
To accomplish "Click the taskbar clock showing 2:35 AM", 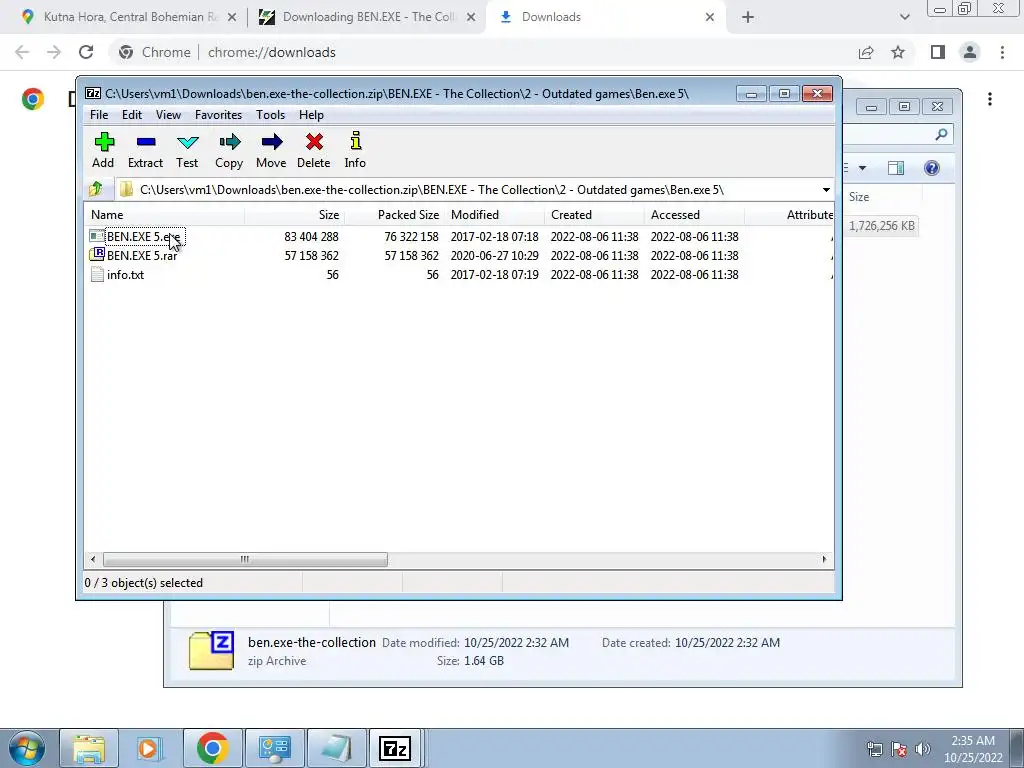I will (x=973, y=749).
